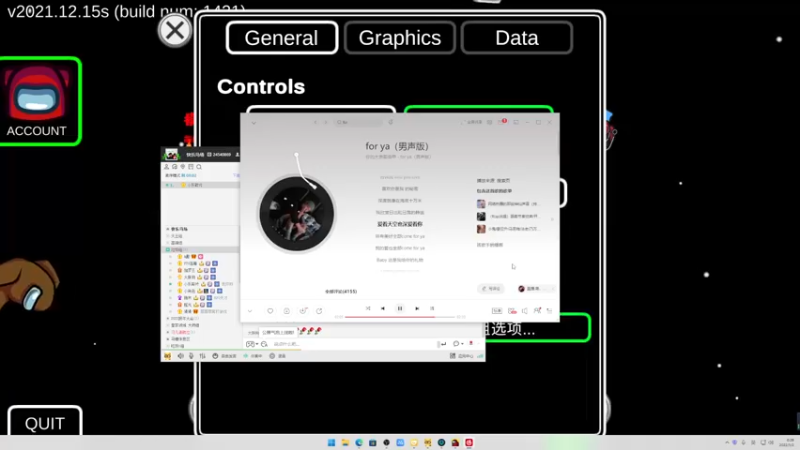
Task: Share the current song
Action: click(x=319, y=311)
